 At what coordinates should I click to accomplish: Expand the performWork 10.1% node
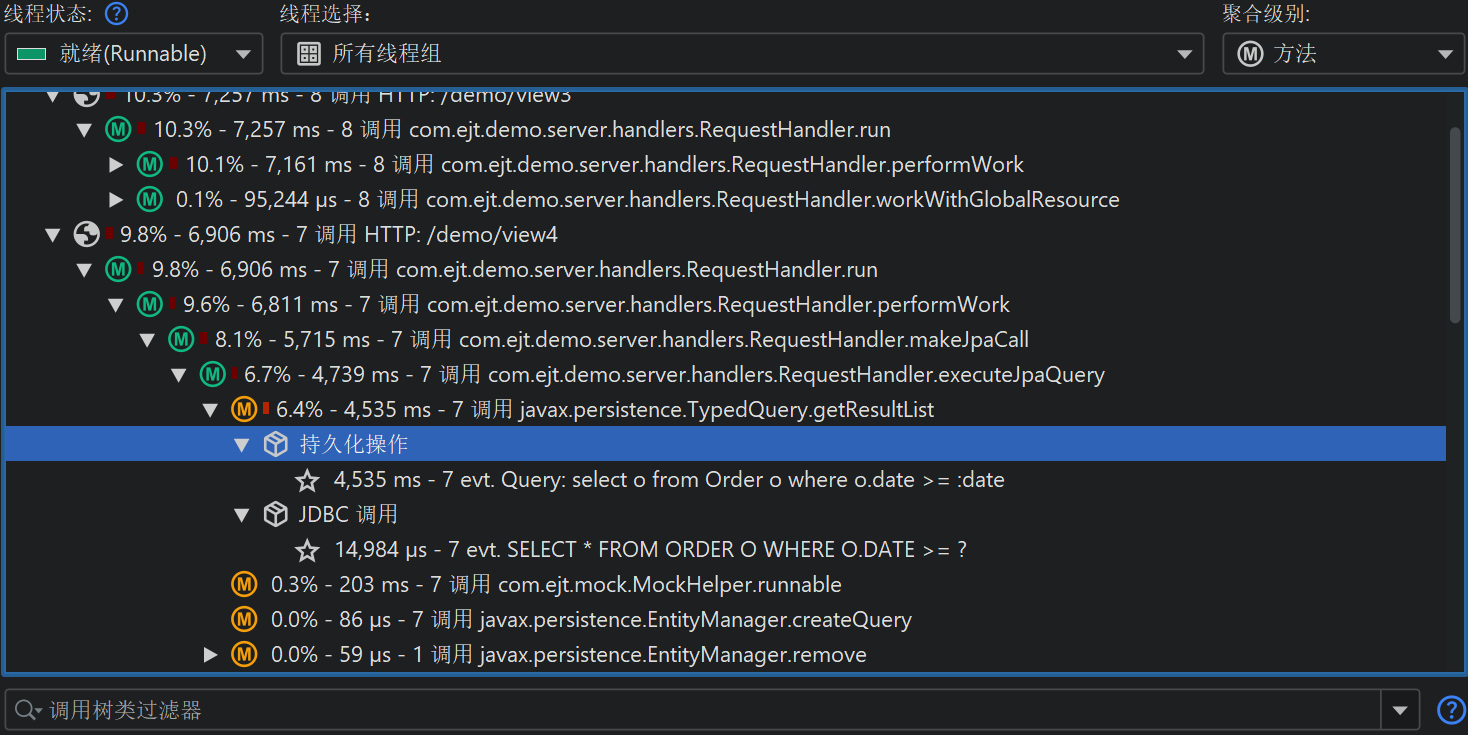tap(116, 165)
